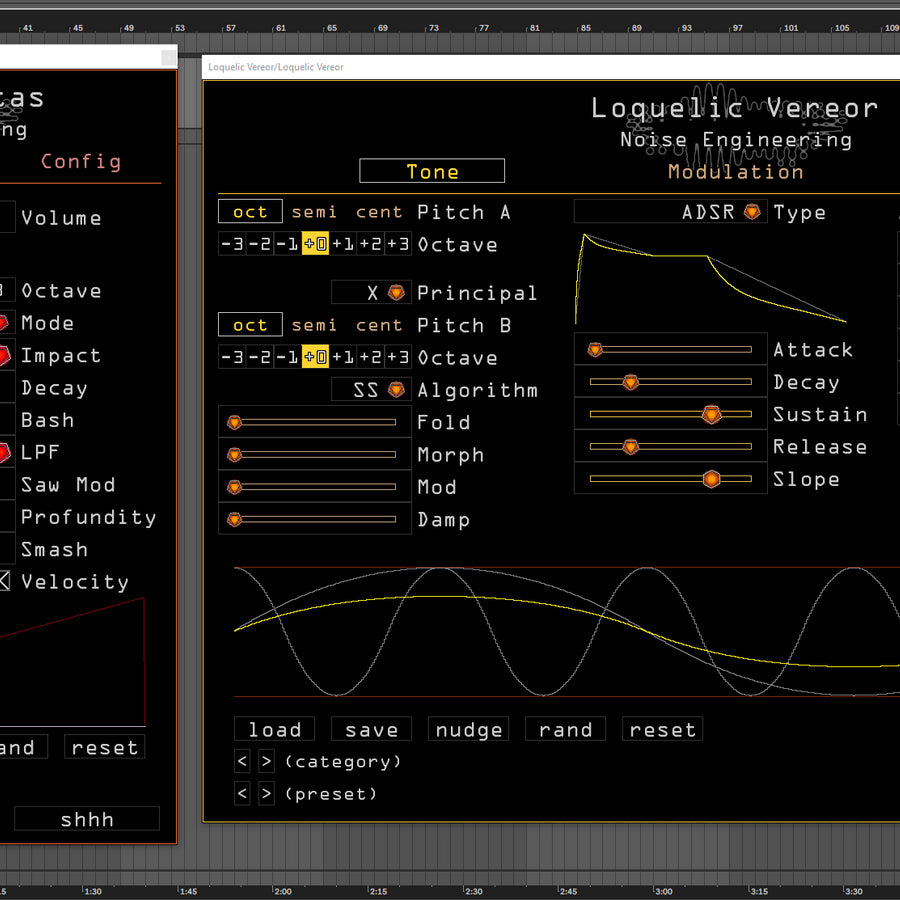This screenshot has width=900, height=900.
Task: Go to previous preset arrow
Action: pyautogui.click(x=242, y=794)
